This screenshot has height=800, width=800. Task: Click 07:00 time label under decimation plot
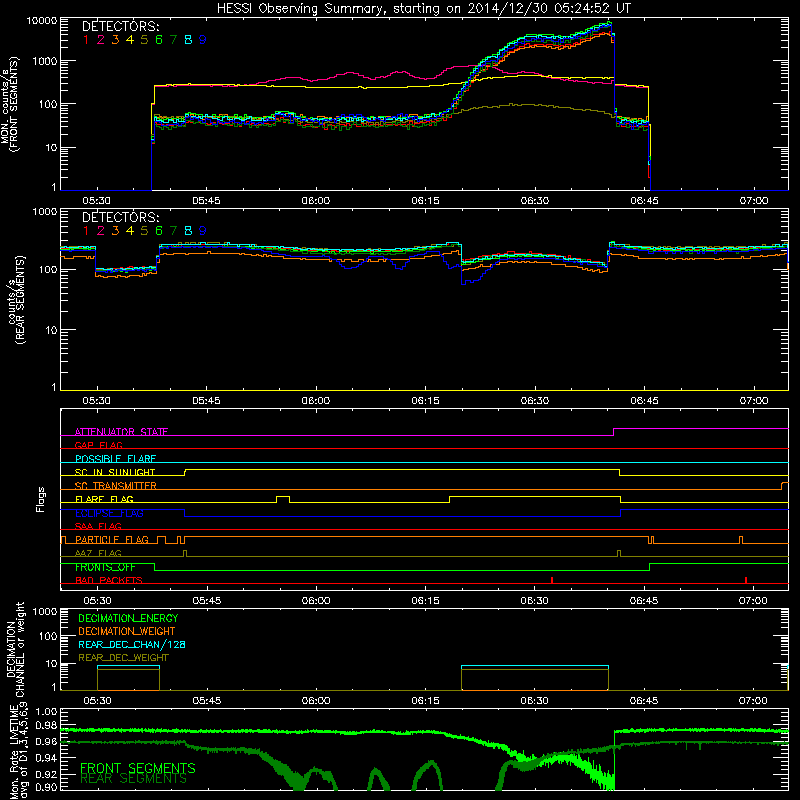tap(753, 701)
